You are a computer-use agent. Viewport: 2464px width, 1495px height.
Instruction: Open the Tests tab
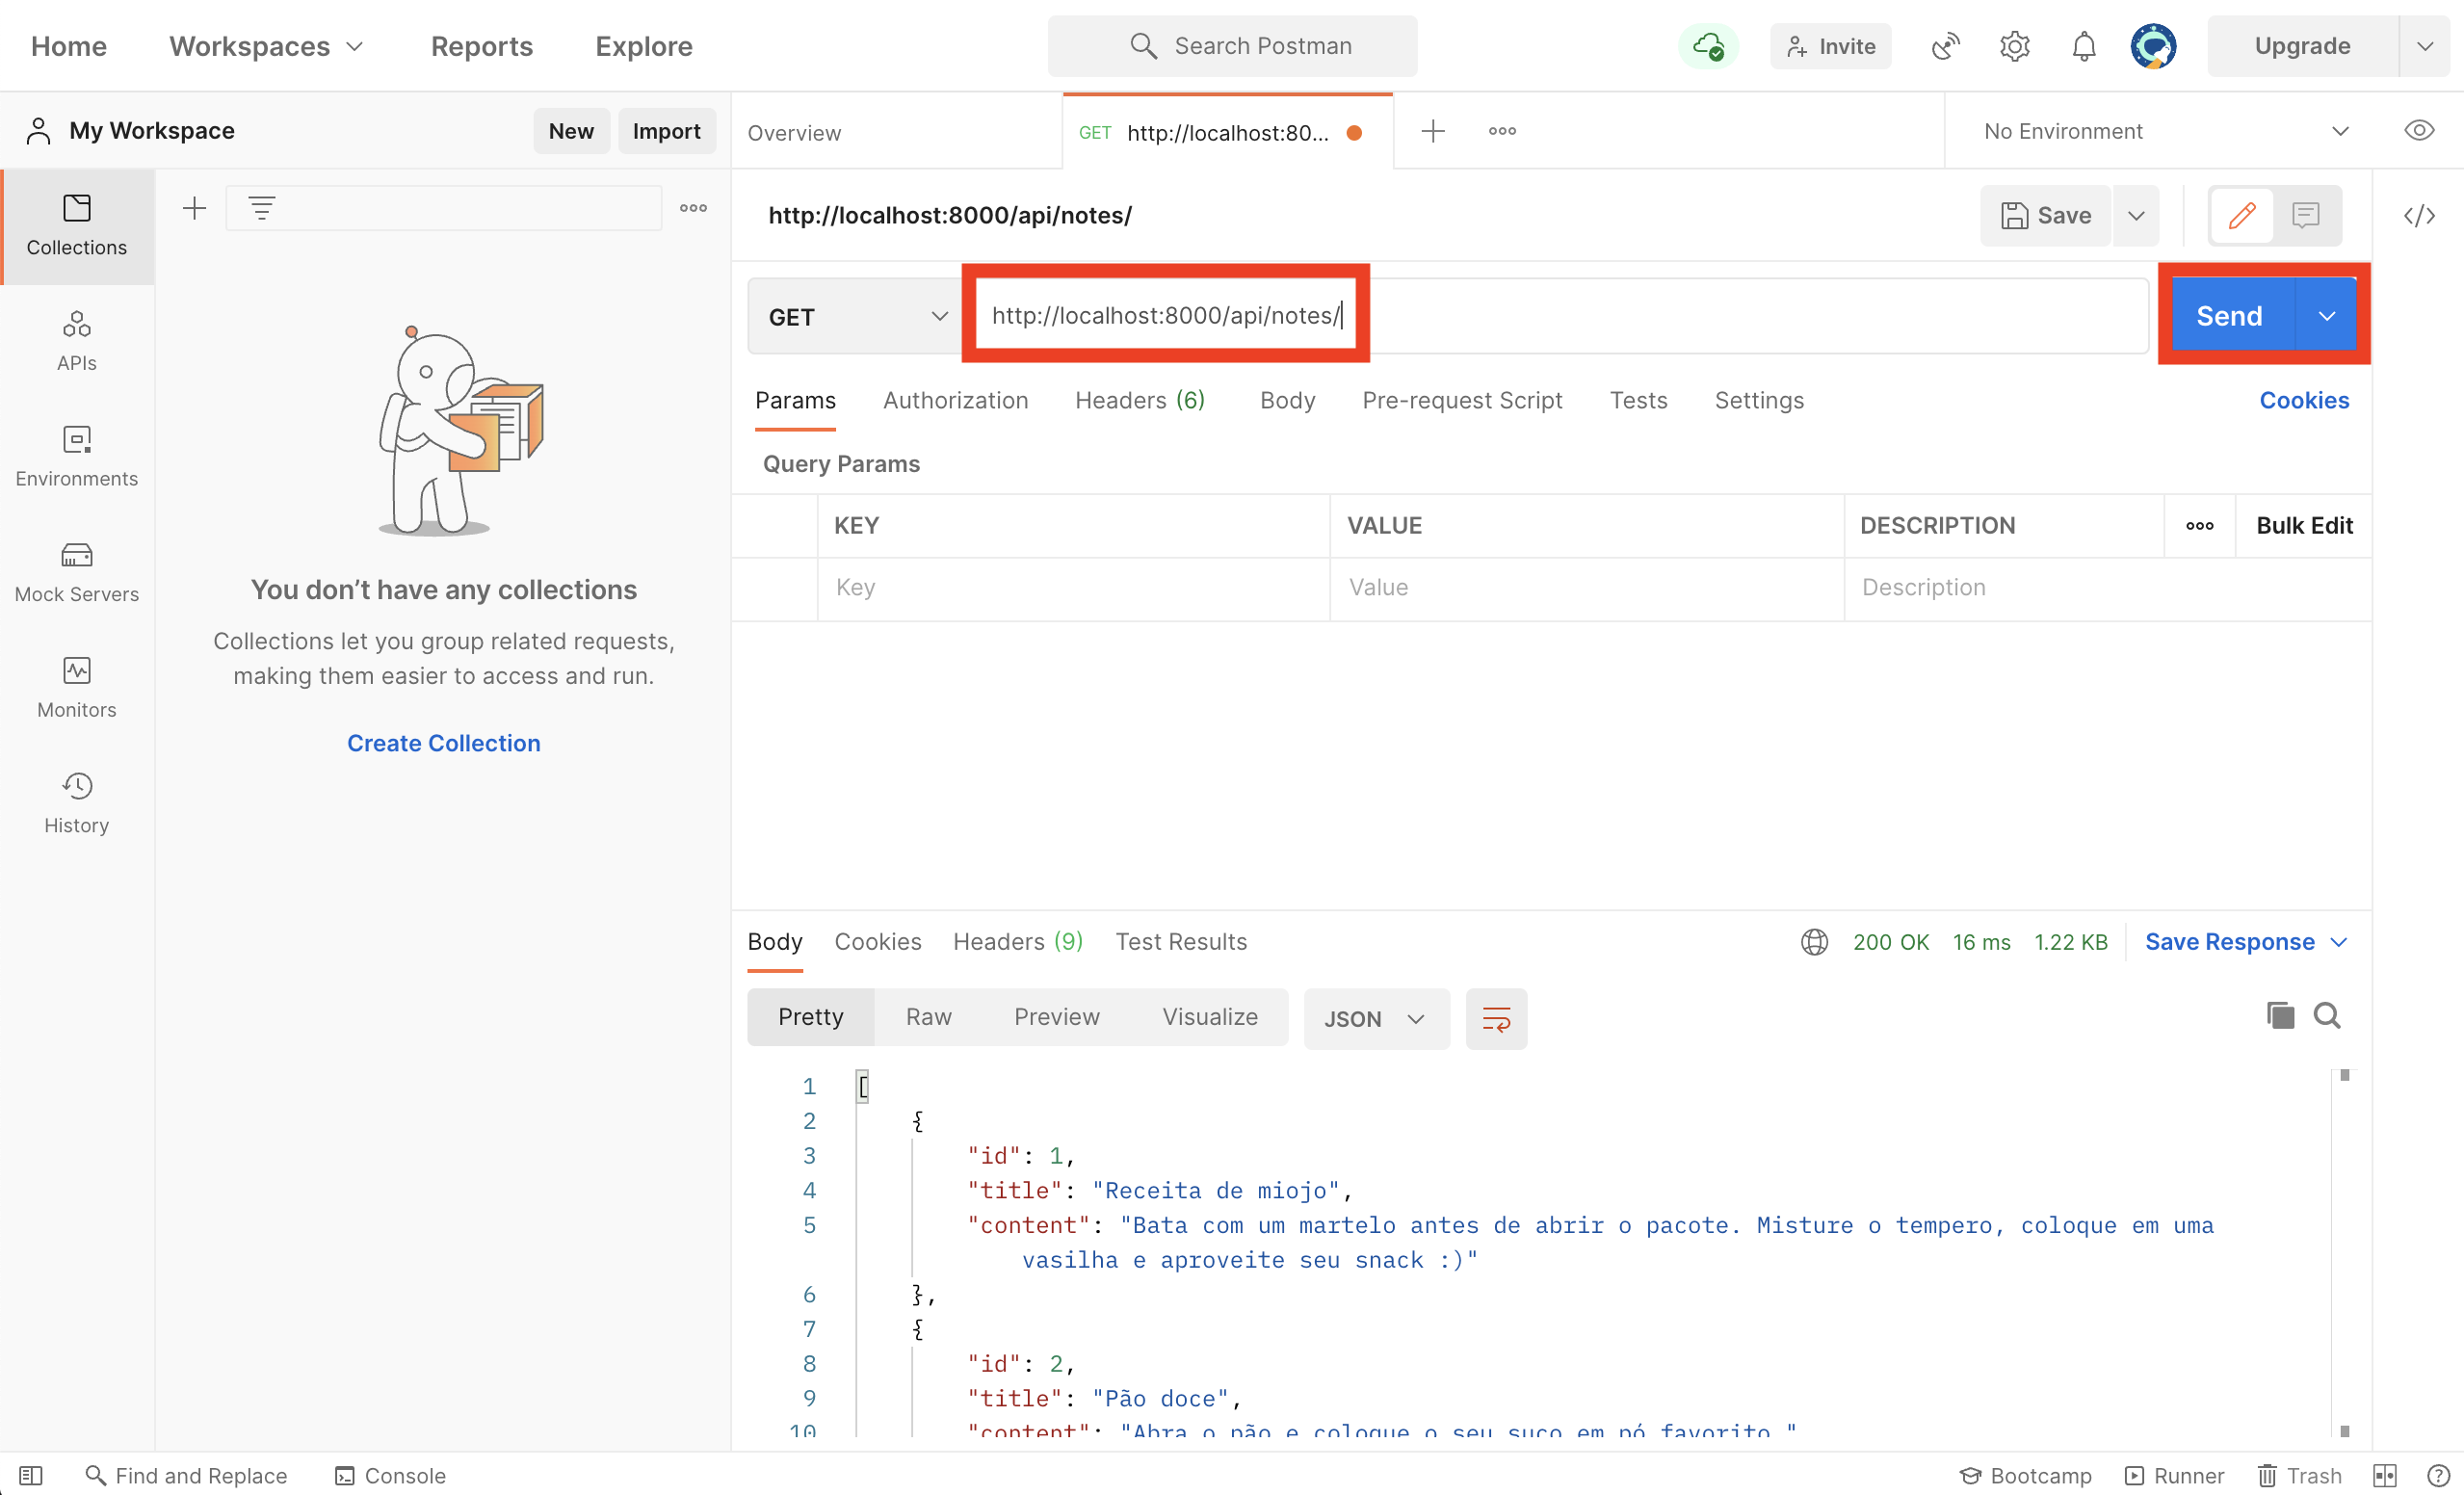[x=1638, y=400]
